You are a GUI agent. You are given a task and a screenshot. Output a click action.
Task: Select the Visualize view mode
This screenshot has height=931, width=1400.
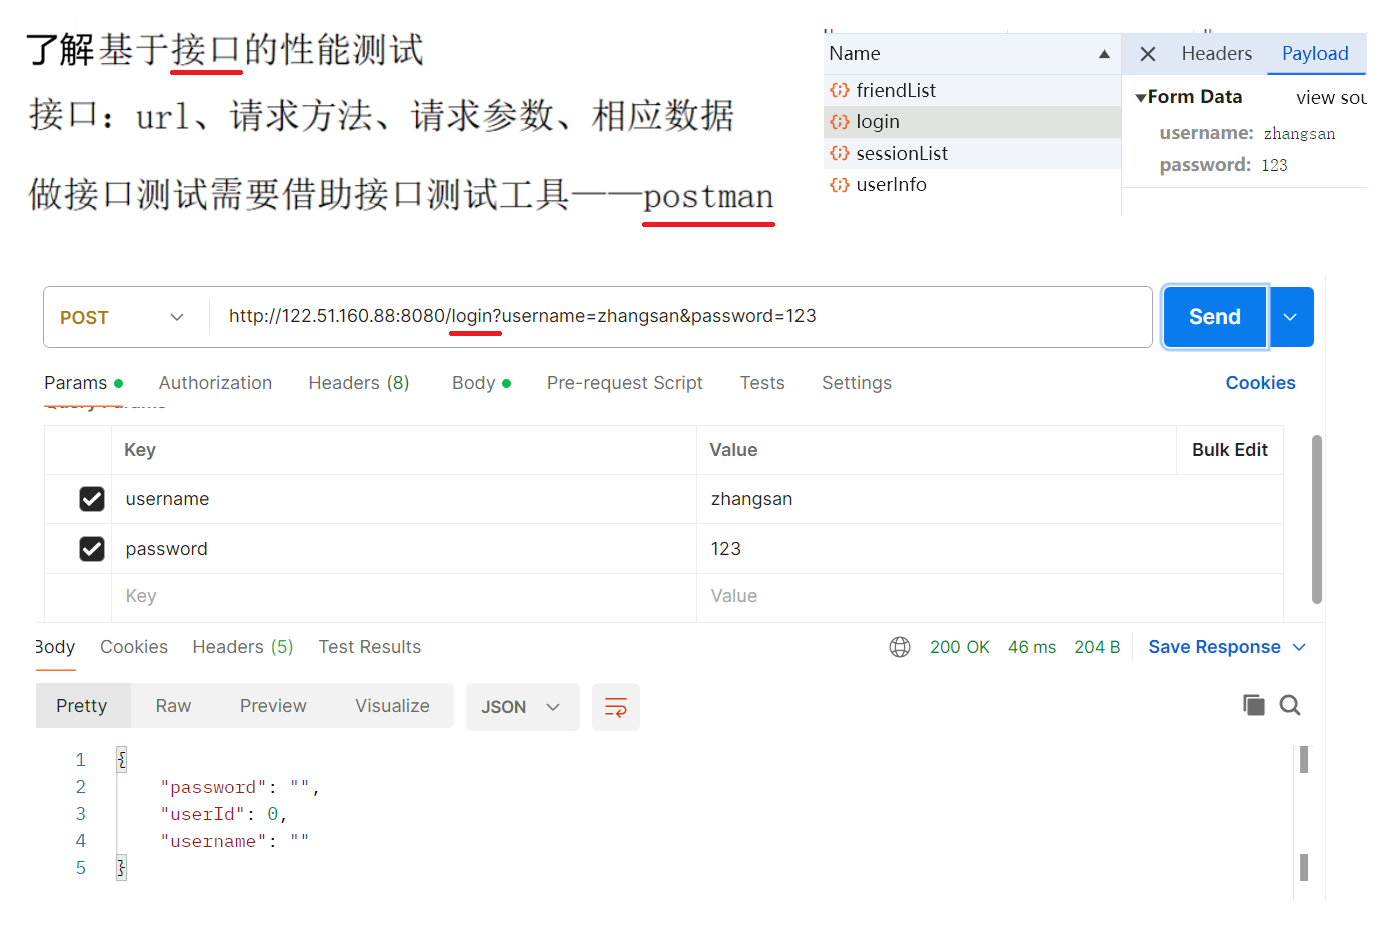[x=392, y=706]
